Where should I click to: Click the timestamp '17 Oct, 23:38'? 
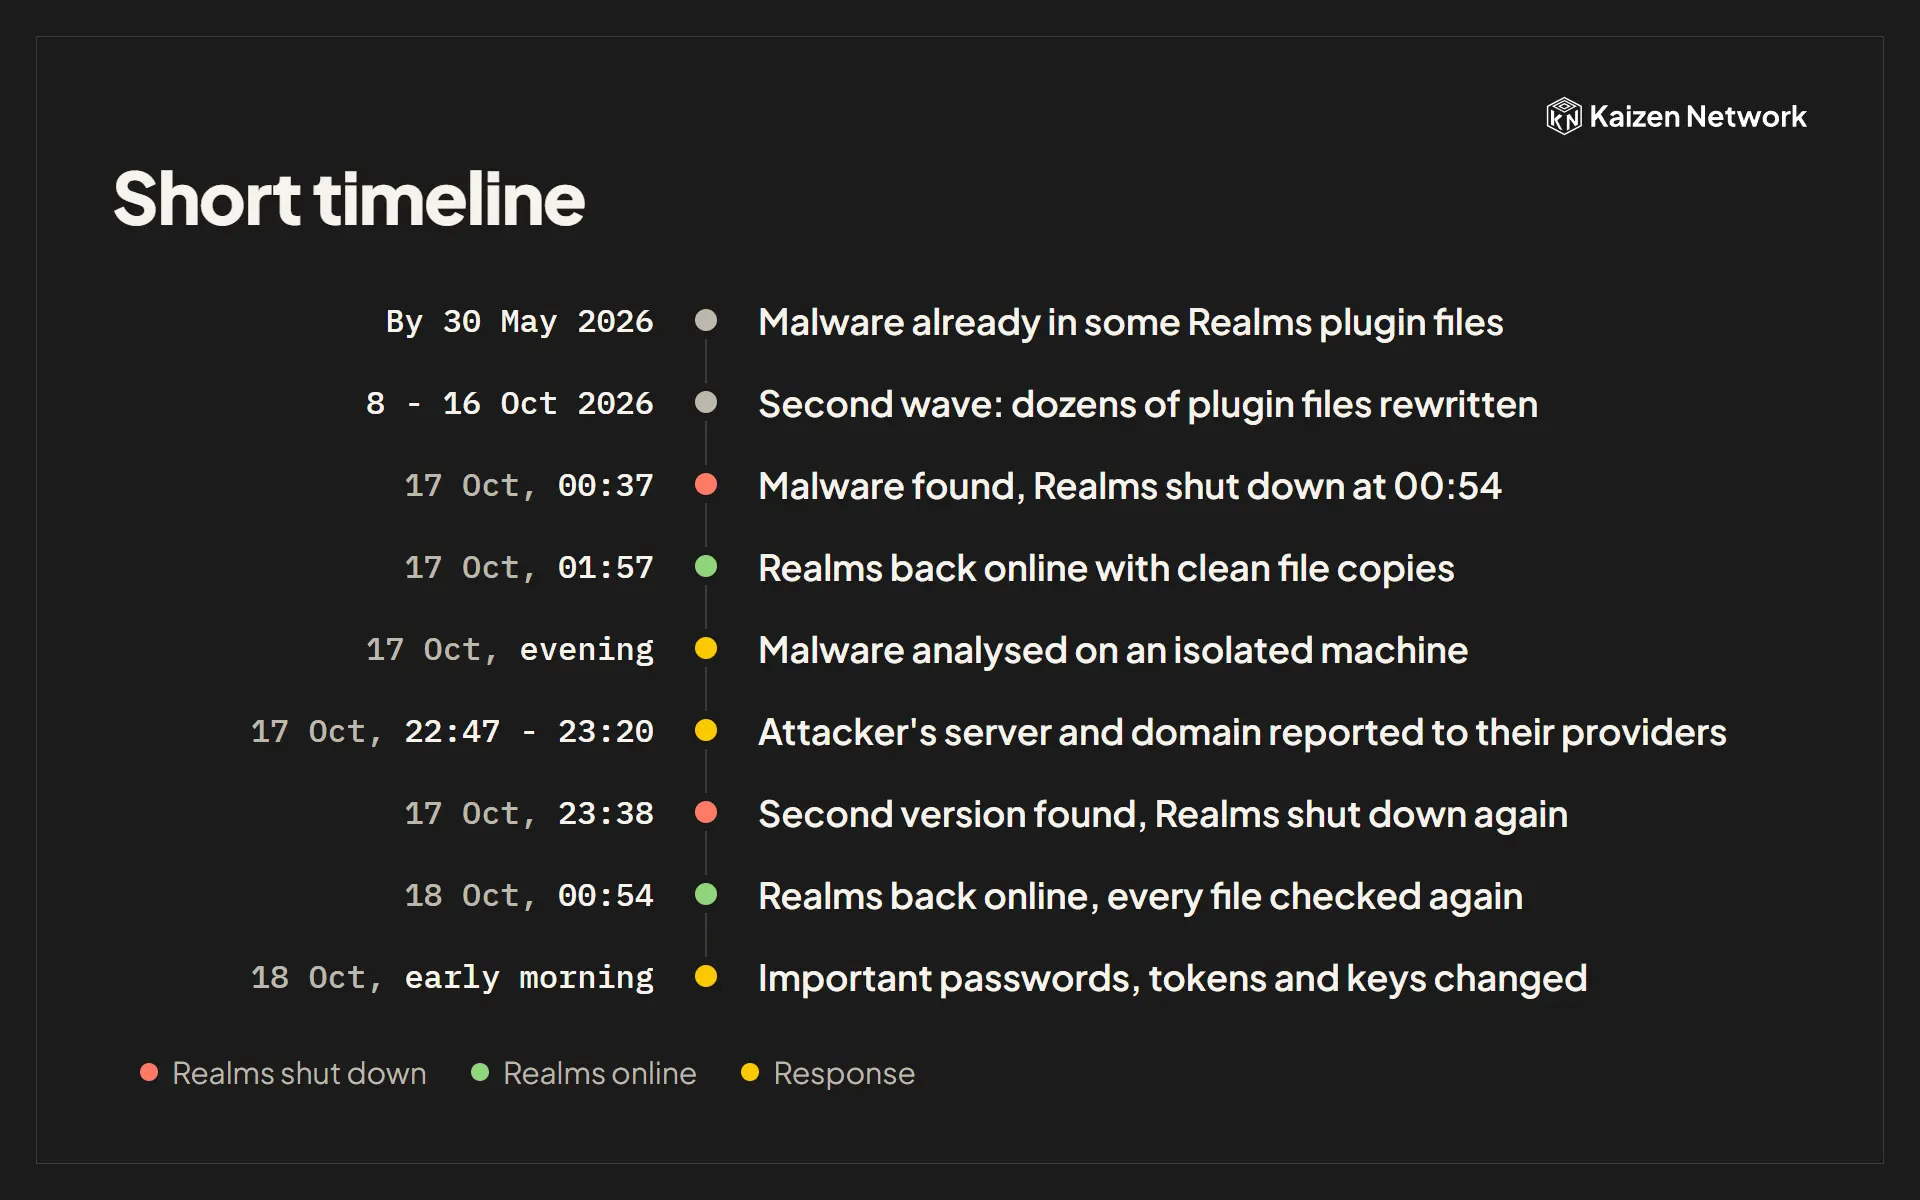tap(529, 814)
